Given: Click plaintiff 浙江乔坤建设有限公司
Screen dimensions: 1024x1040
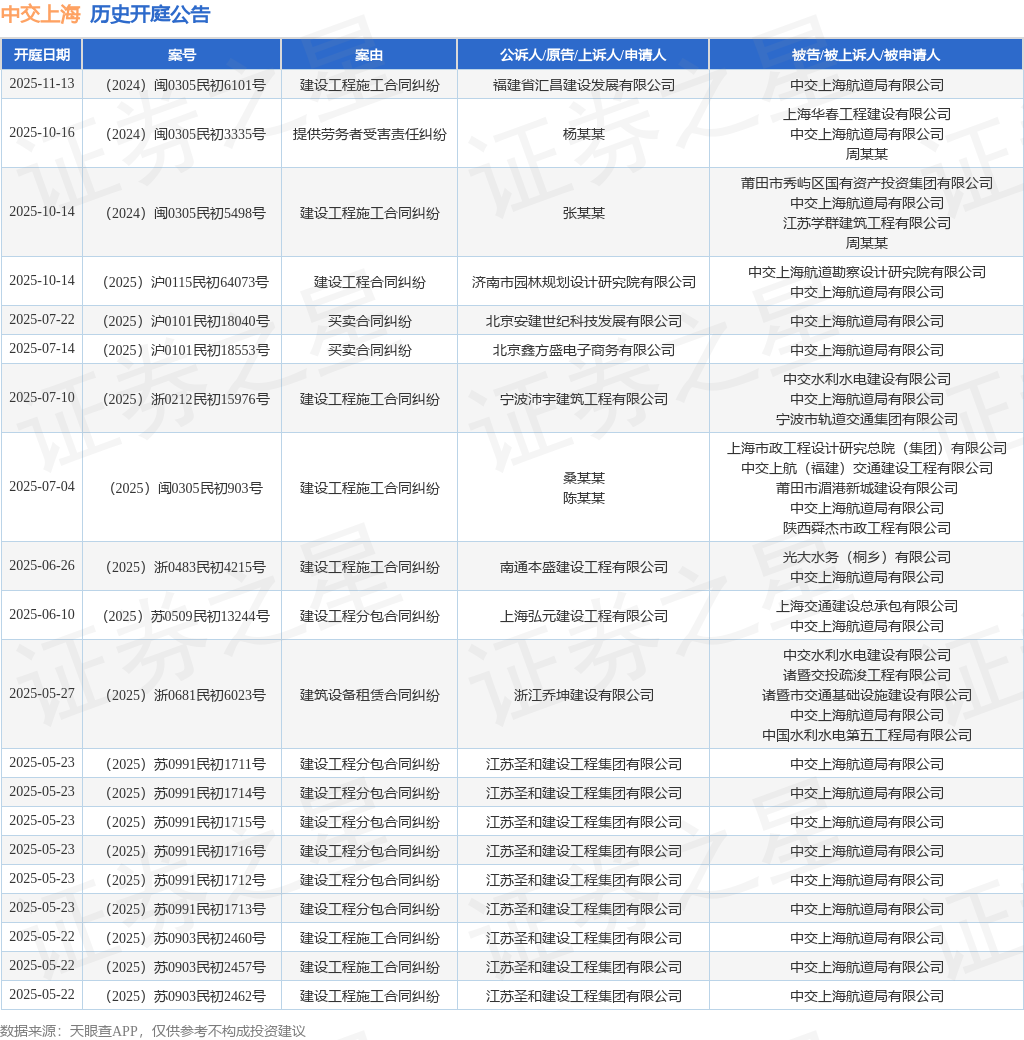Looking at the screenshot, I should pyautogui.click(x=584, y=695).
